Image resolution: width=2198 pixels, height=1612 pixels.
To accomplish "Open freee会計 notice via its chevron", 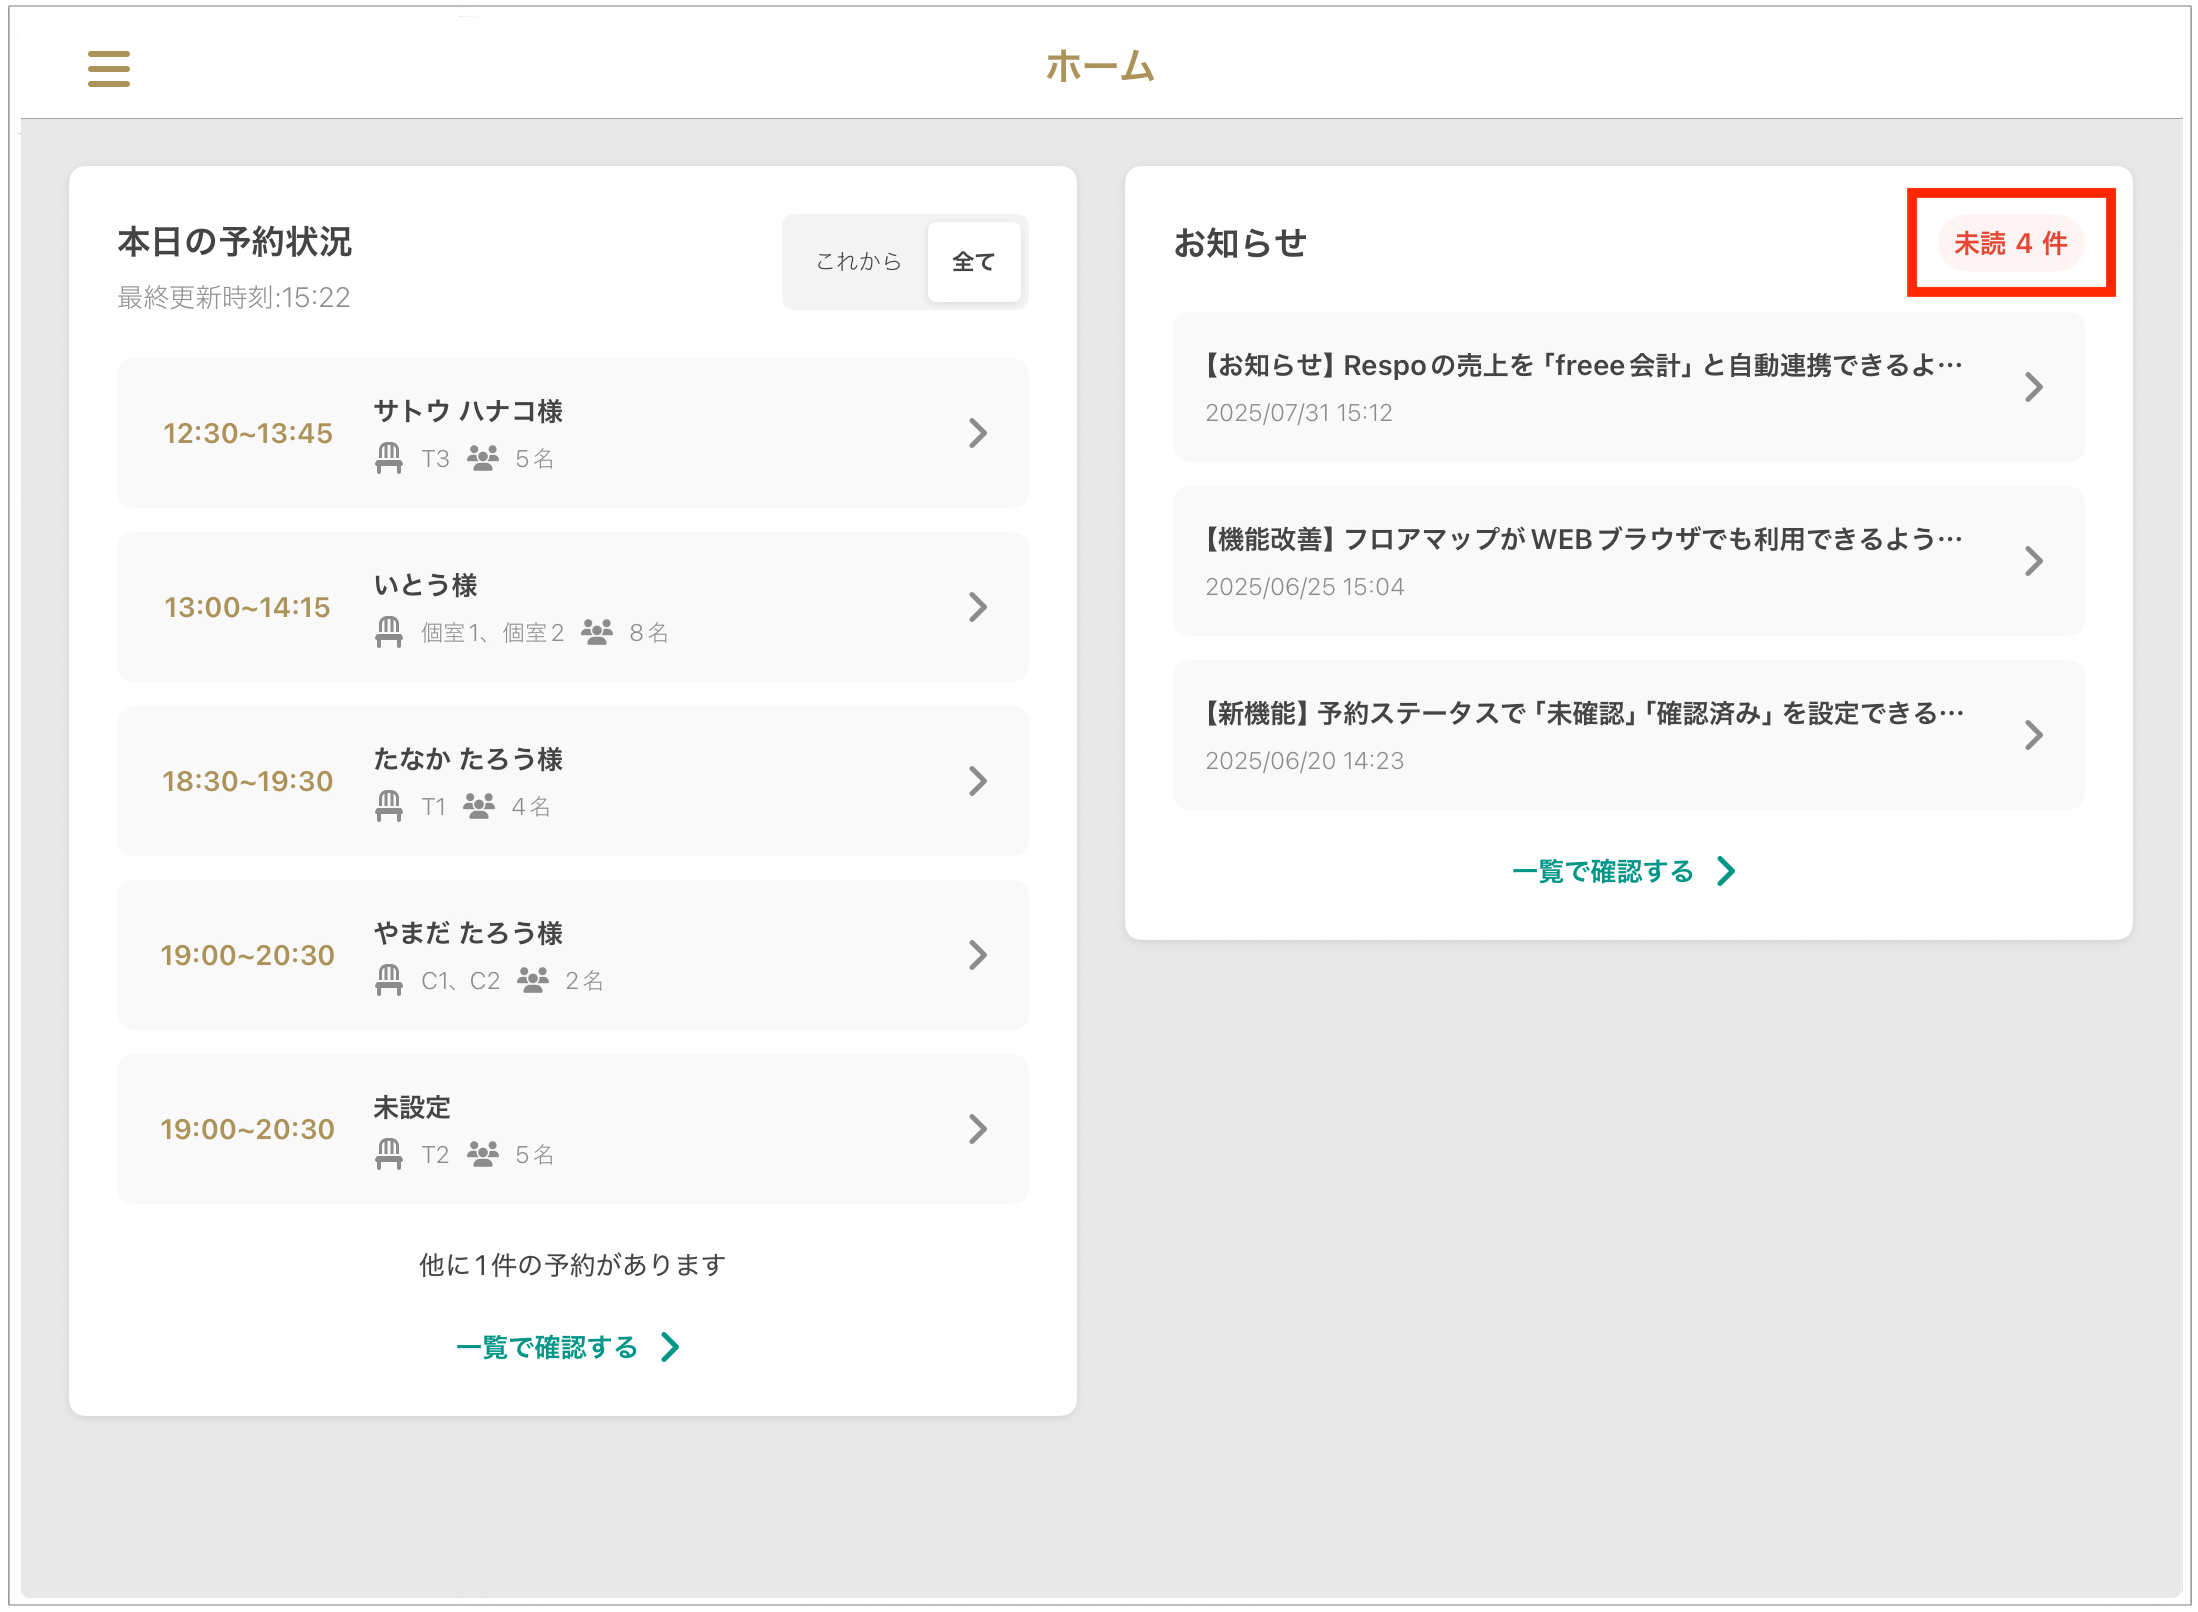I will coord(2032,387).
